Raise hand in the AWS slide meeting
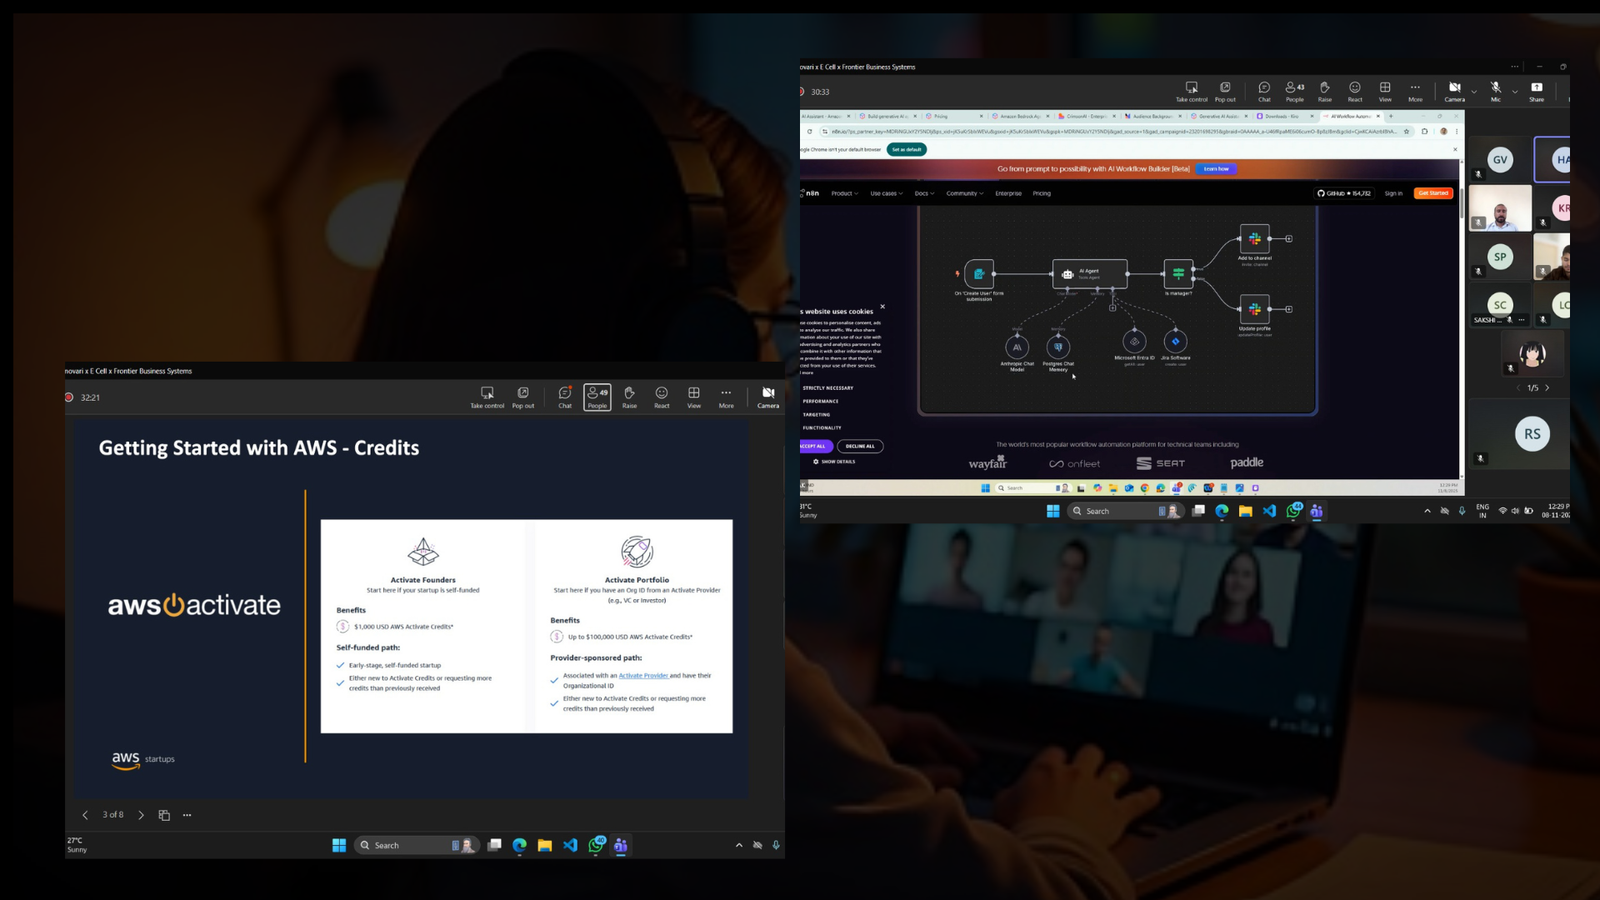The image size is (1600, 900). coord(629,397)
